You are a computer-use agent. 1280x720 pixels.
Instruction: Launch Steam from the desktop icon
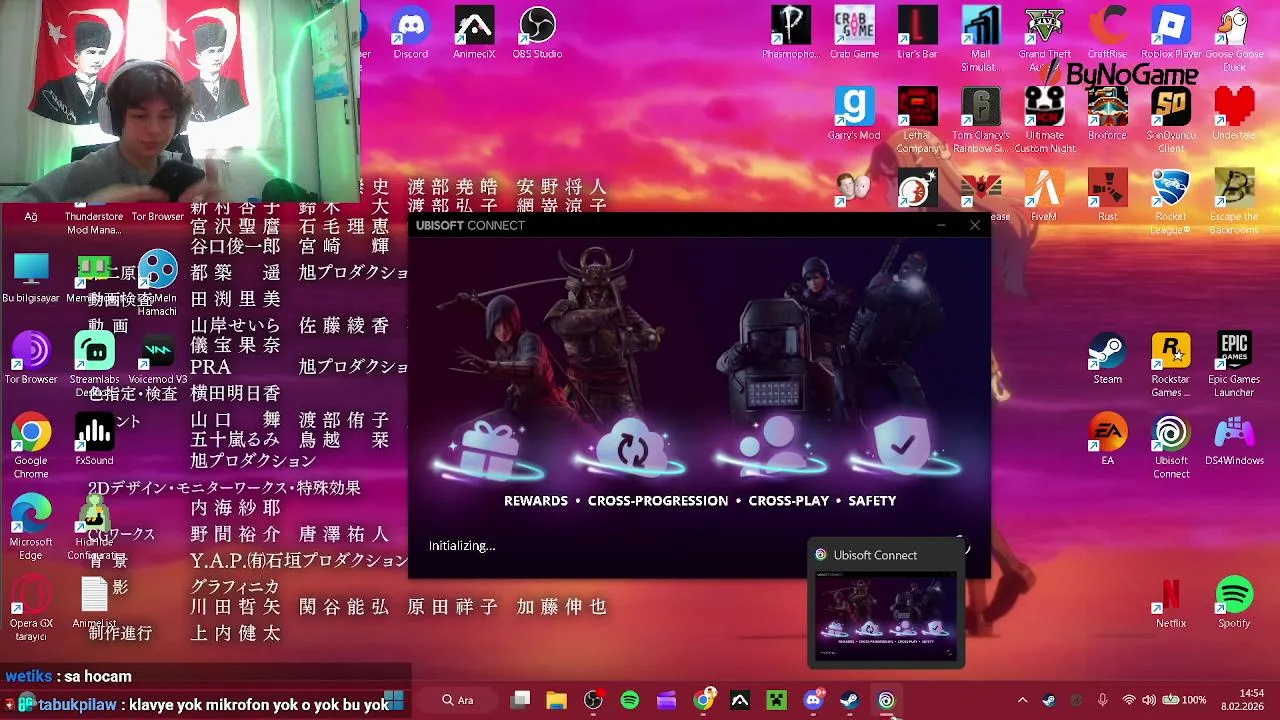tap(1107, 358)
